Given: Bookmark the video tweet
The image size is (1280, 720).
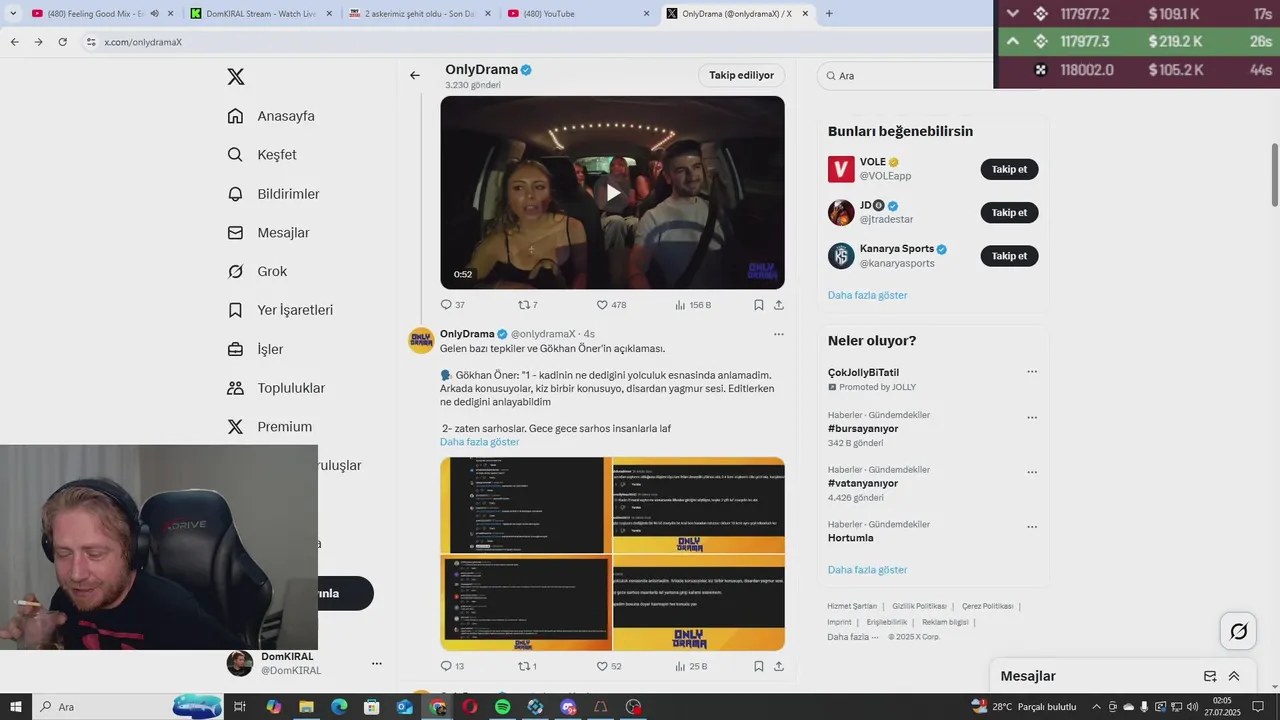Looking at the screenshot, I should 759,305.
